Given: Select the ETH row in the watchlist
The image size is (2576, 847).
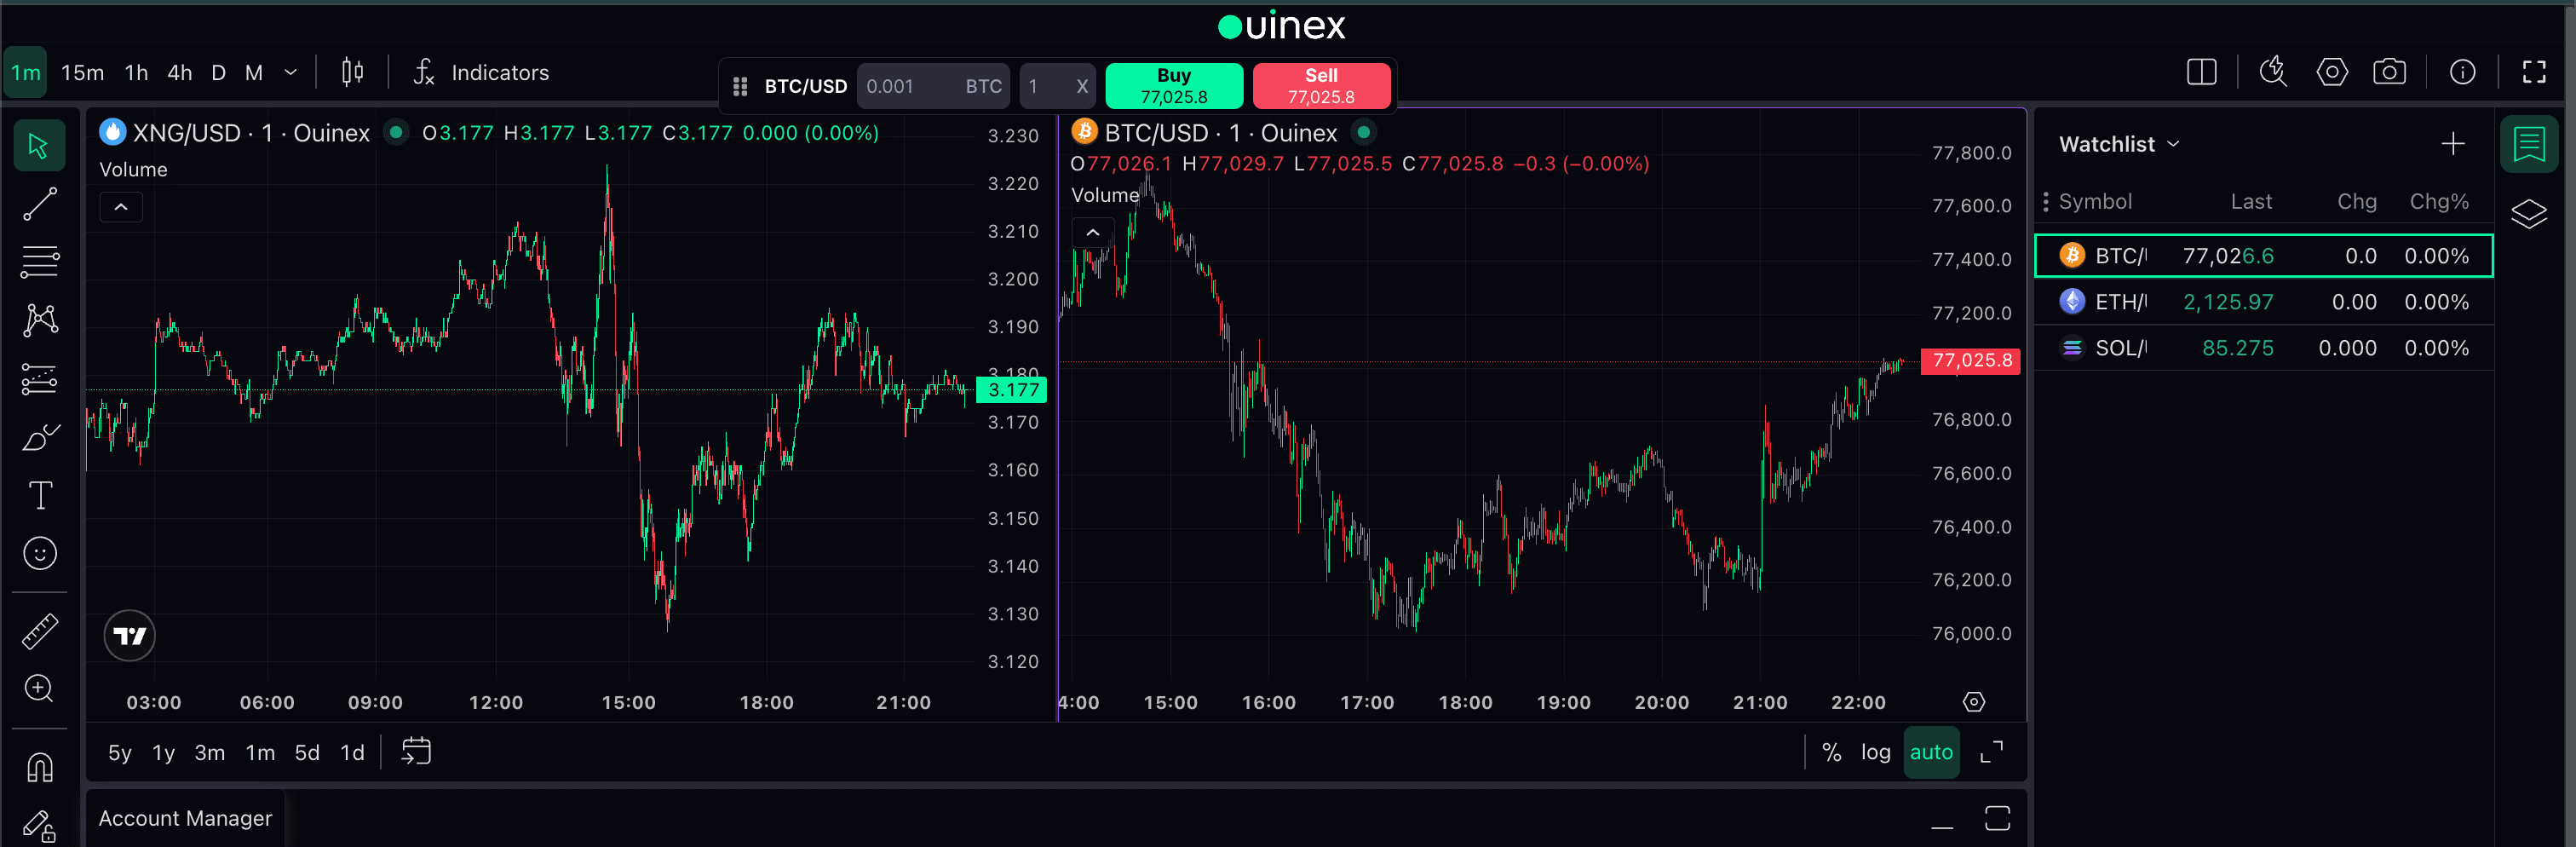Looking at the screenshot, I should [2263, 301].
